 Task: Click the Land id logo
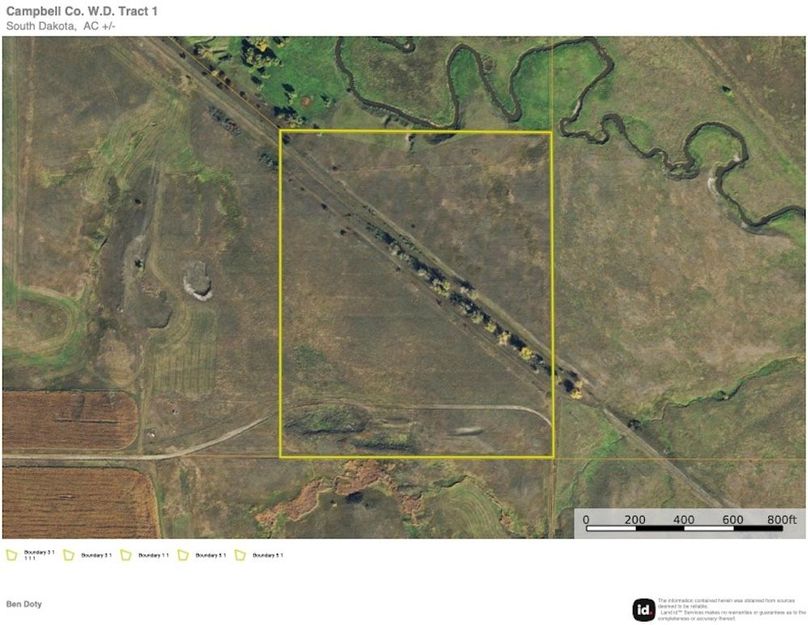click(644, 609)
